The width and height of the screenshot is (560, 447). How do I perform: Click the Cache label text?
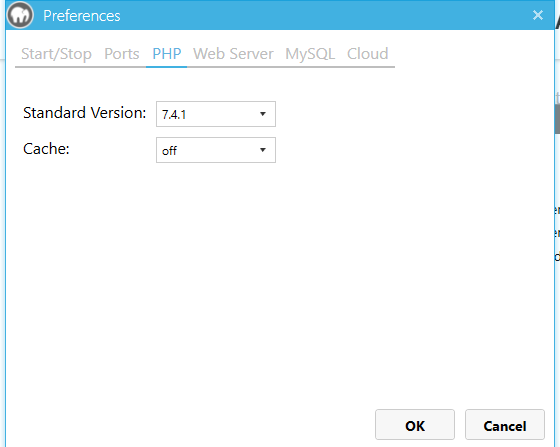46,149
